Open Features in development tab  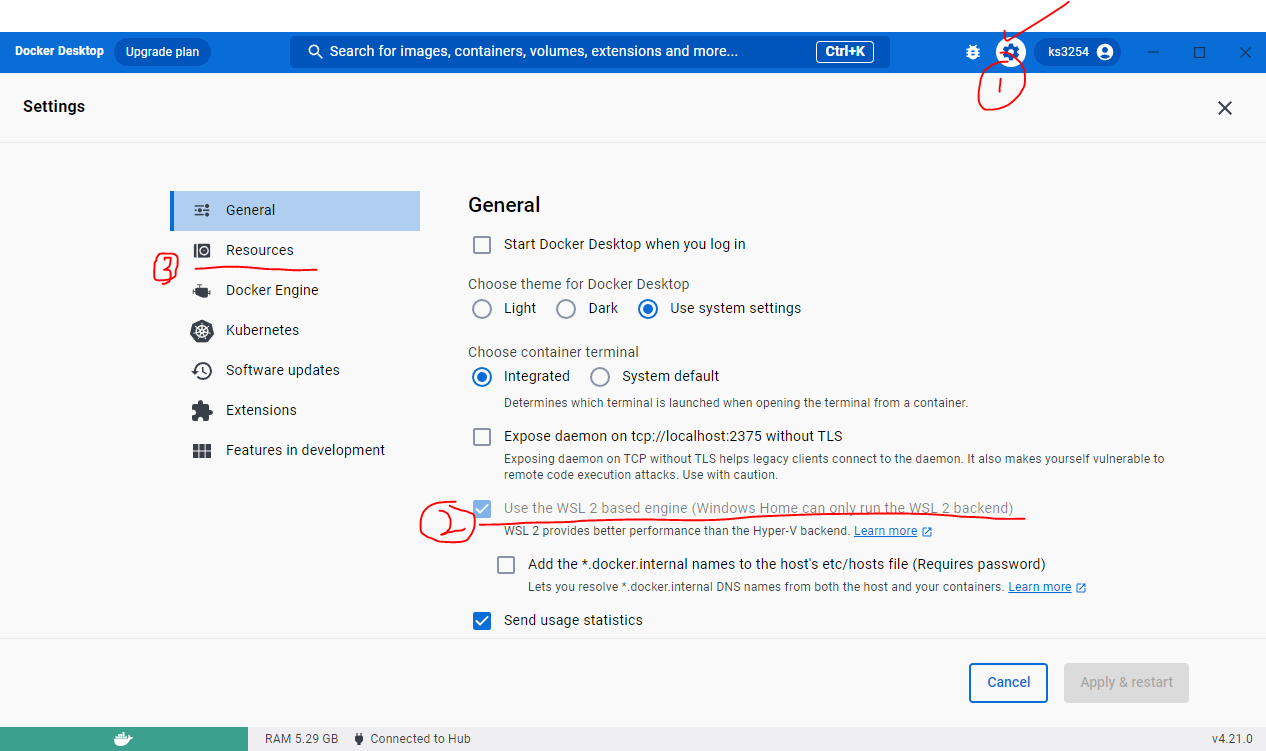tap(295, 450)
